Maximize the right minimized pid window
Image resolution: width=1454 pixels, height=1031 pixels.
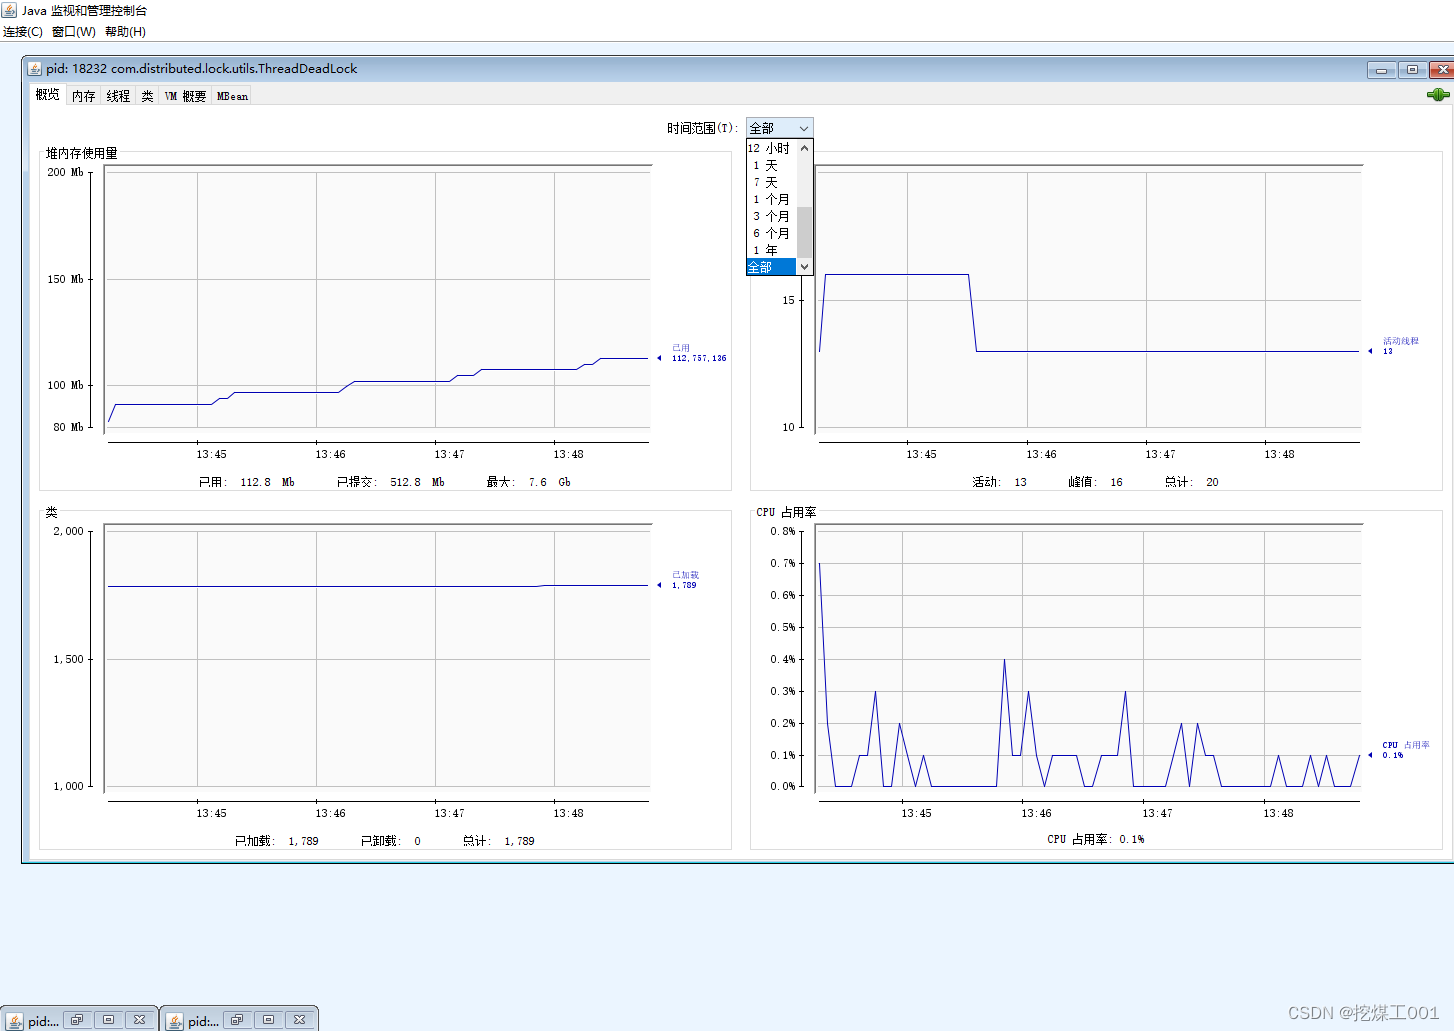(268, 1020)
